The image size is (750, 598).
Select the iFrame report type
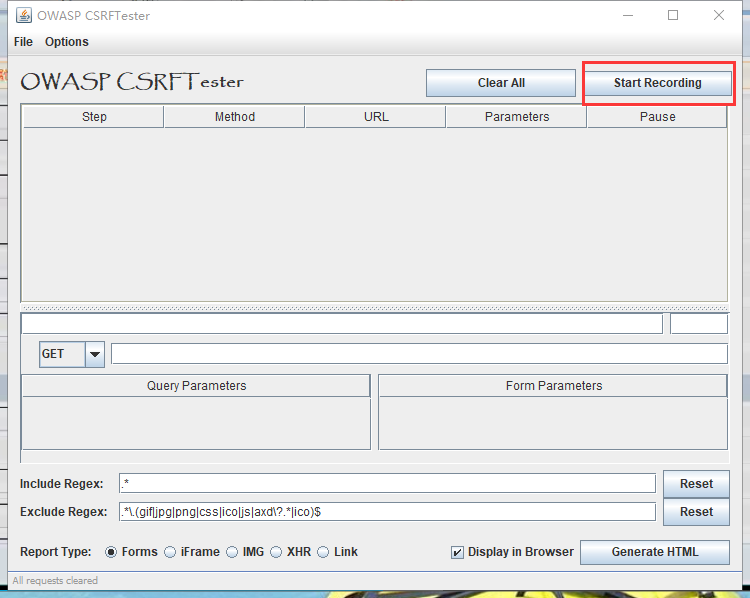tap(170, 552)
